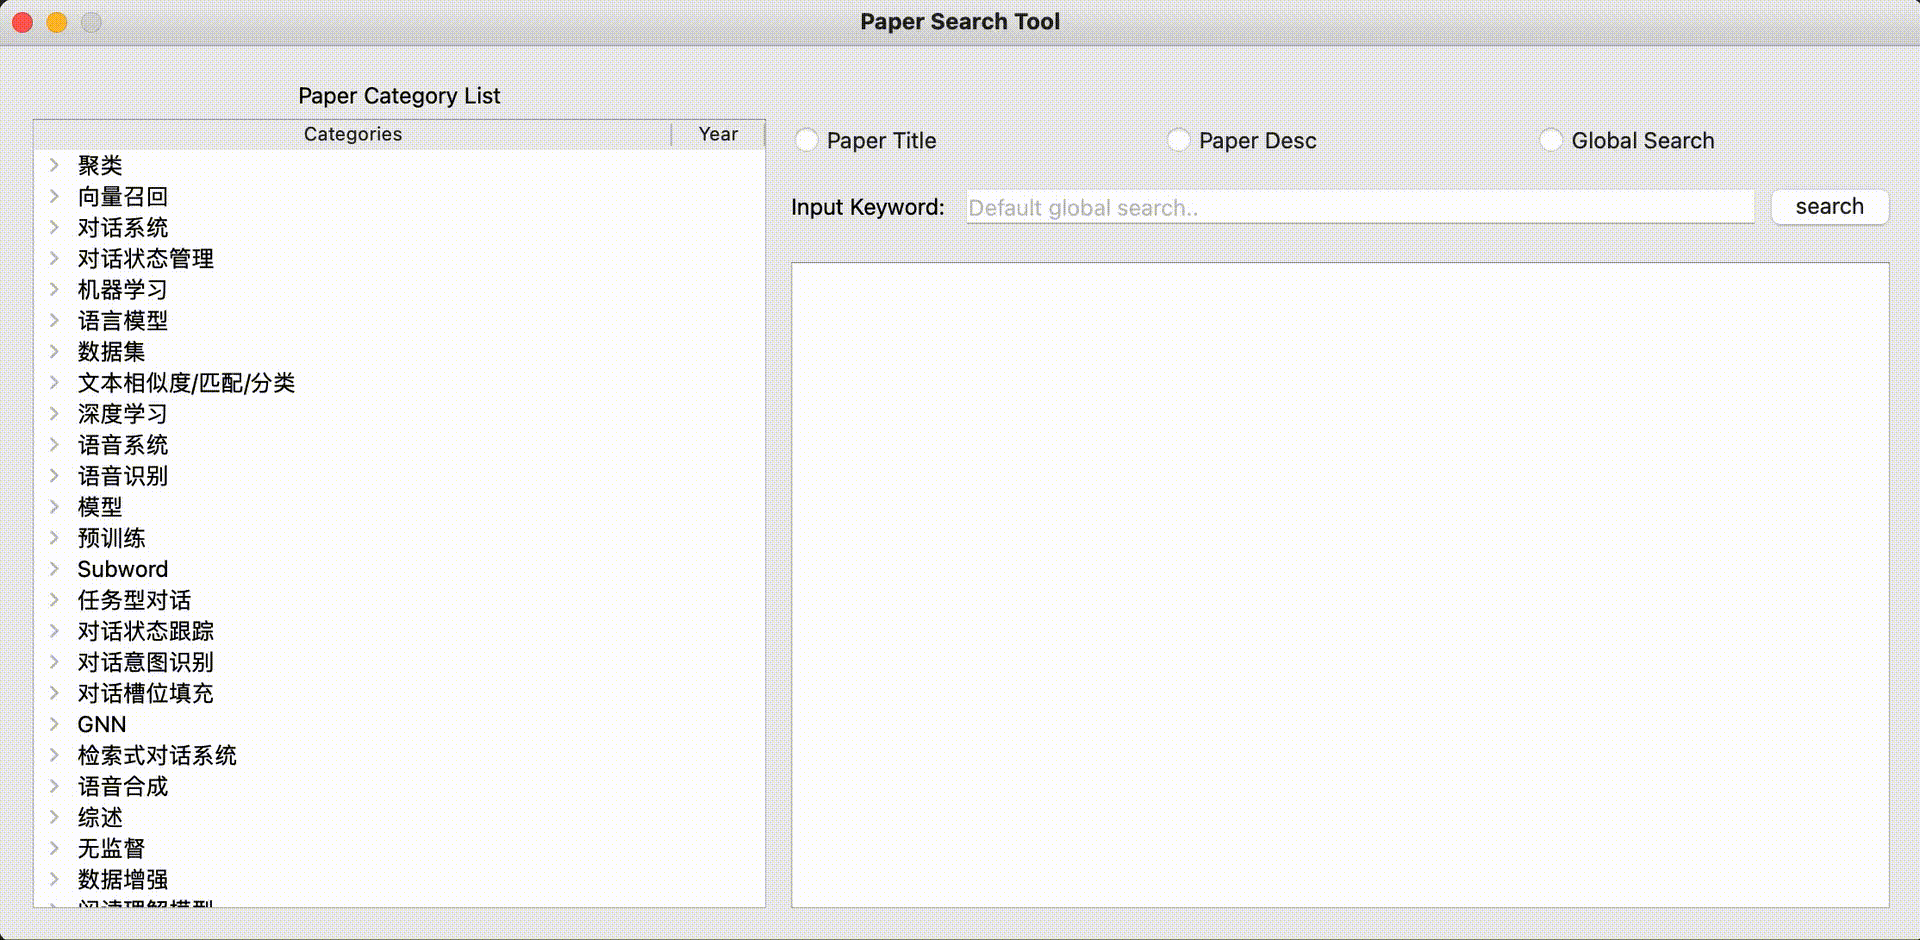Expand the 数据增强 tree node
This screenshot has height=940, width=1920.
pos(54,879)
